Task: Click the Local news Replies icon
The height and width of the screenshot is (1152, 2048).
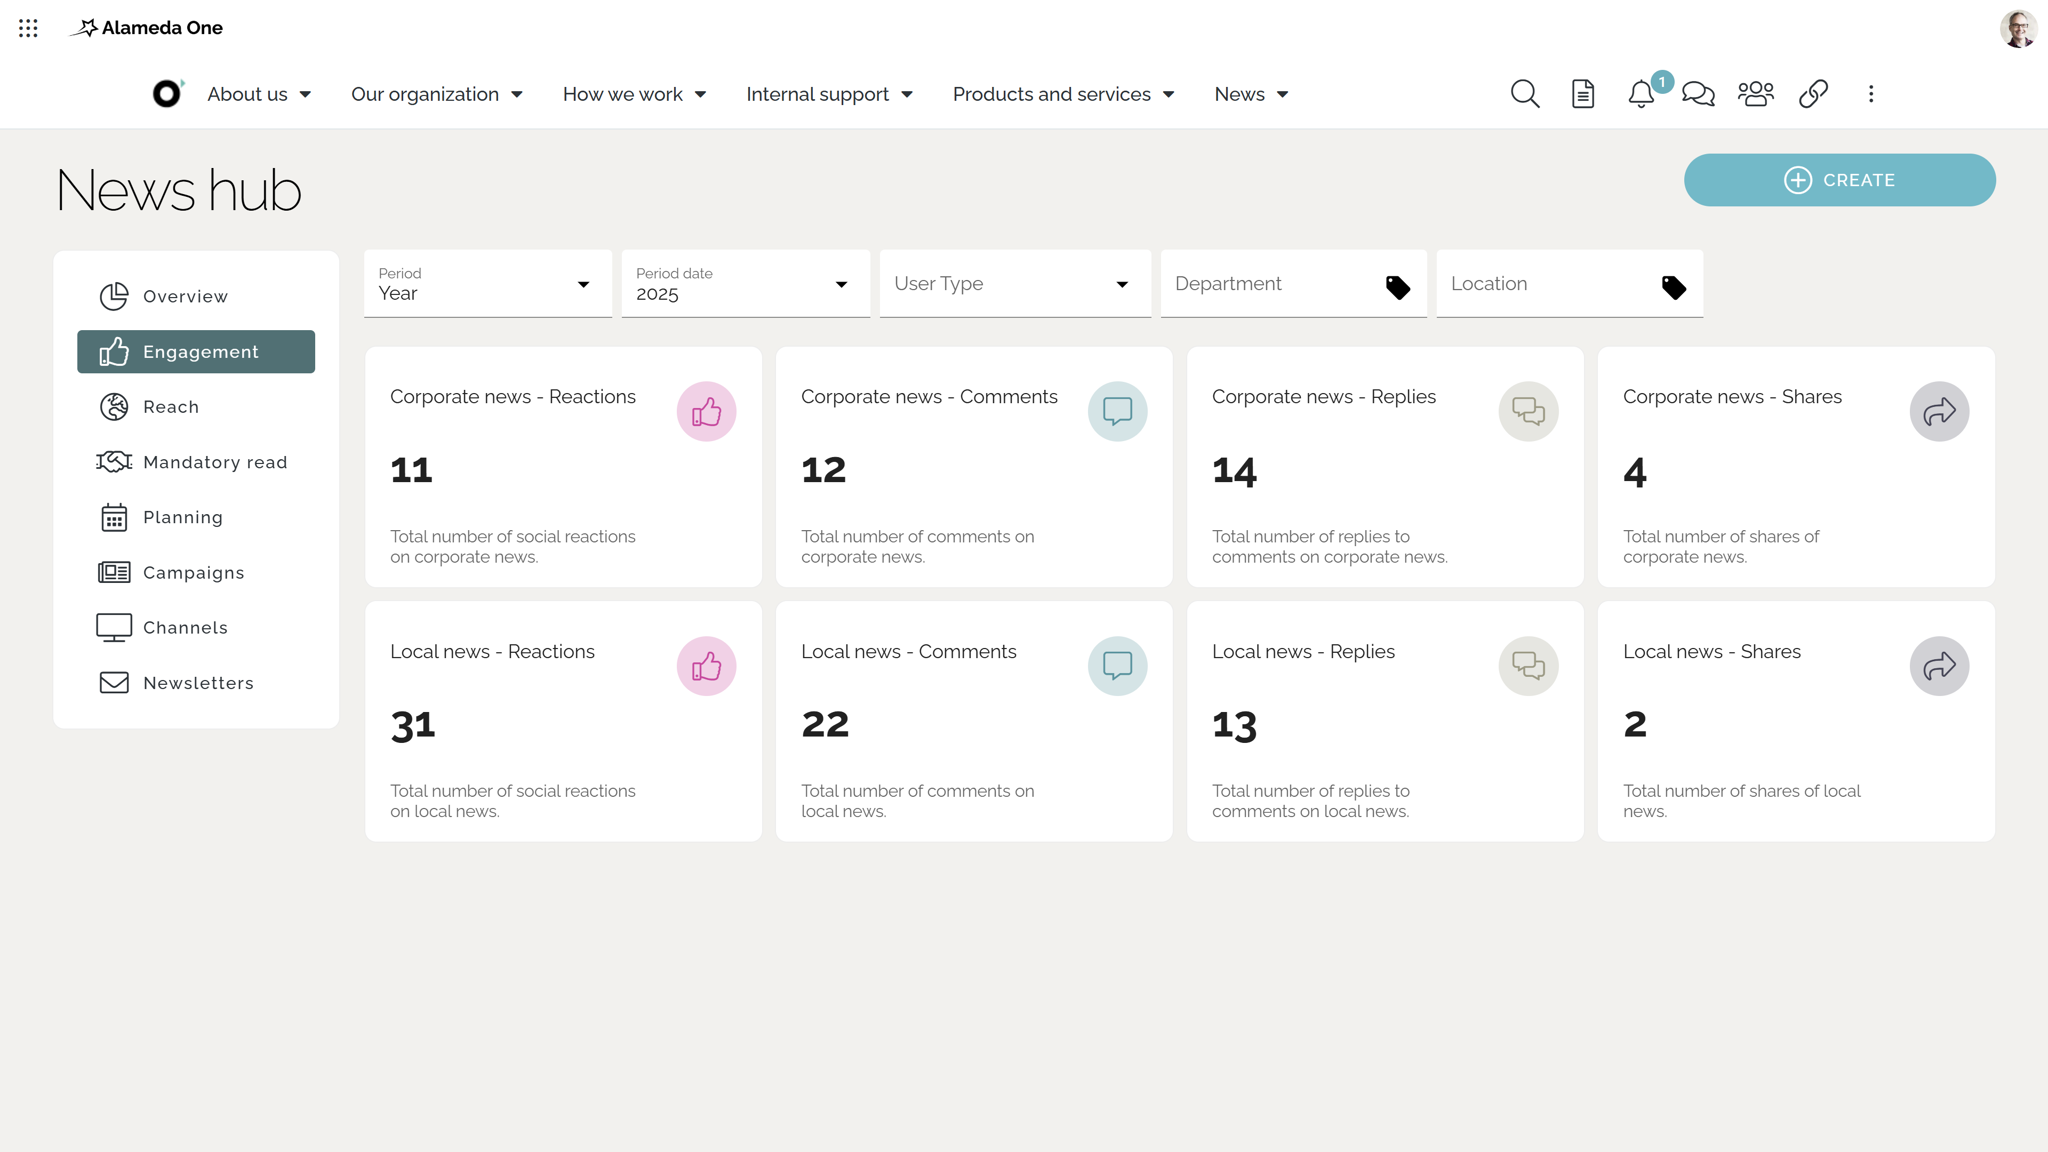Action: click(x=1528, y=666)
